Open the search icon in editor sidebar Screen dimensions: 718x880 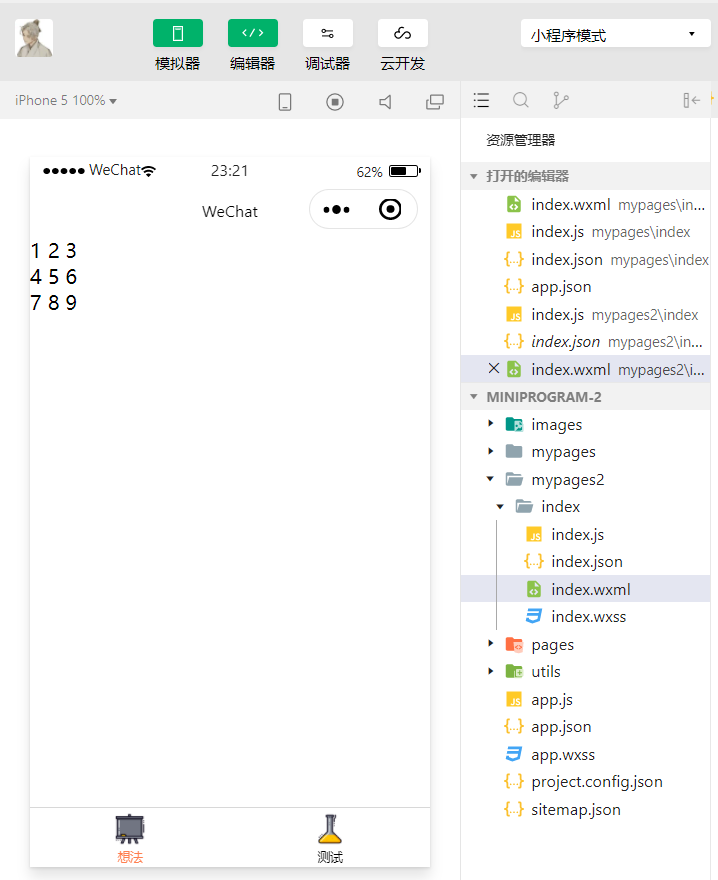tap(521, 100)
